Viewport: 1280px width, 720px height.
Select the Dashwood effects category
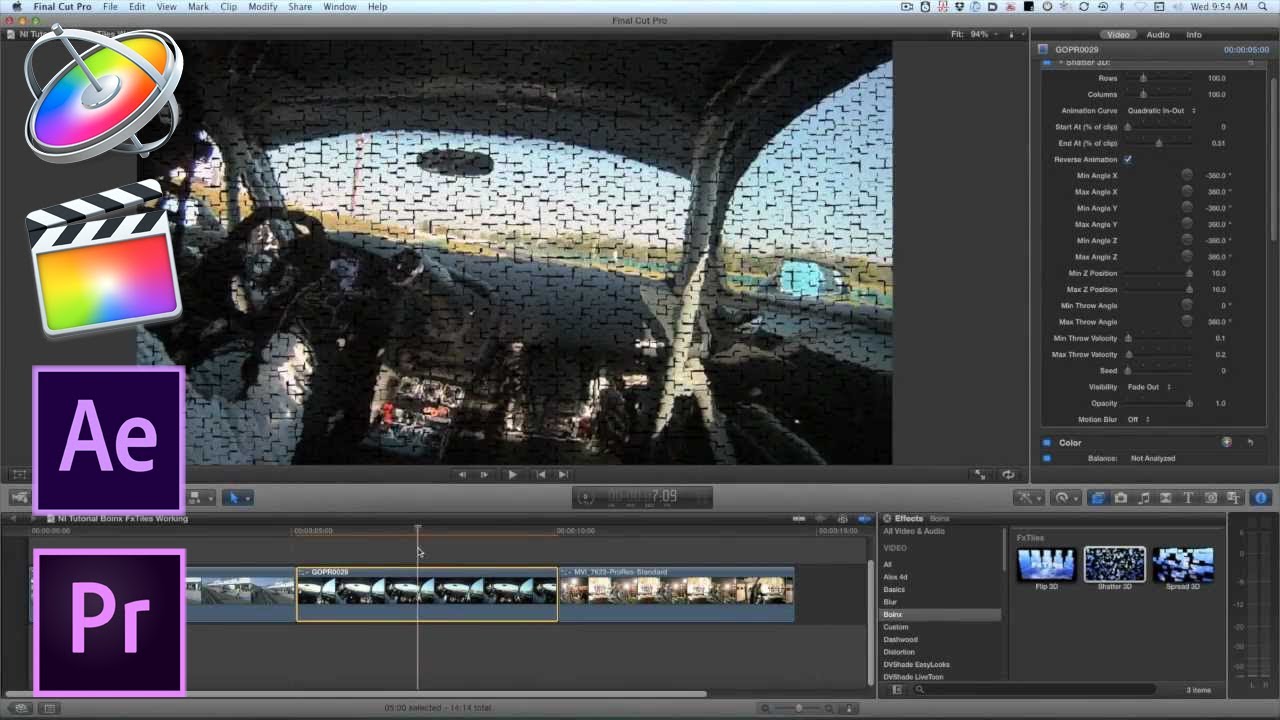point(900,640)
